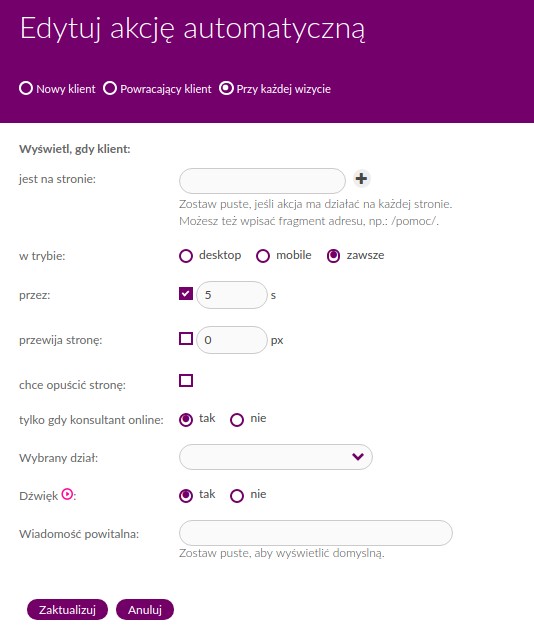Screen dimensions: 534x630
Task: Choose Przy każdej wizycie option
Action: (226, 88)
